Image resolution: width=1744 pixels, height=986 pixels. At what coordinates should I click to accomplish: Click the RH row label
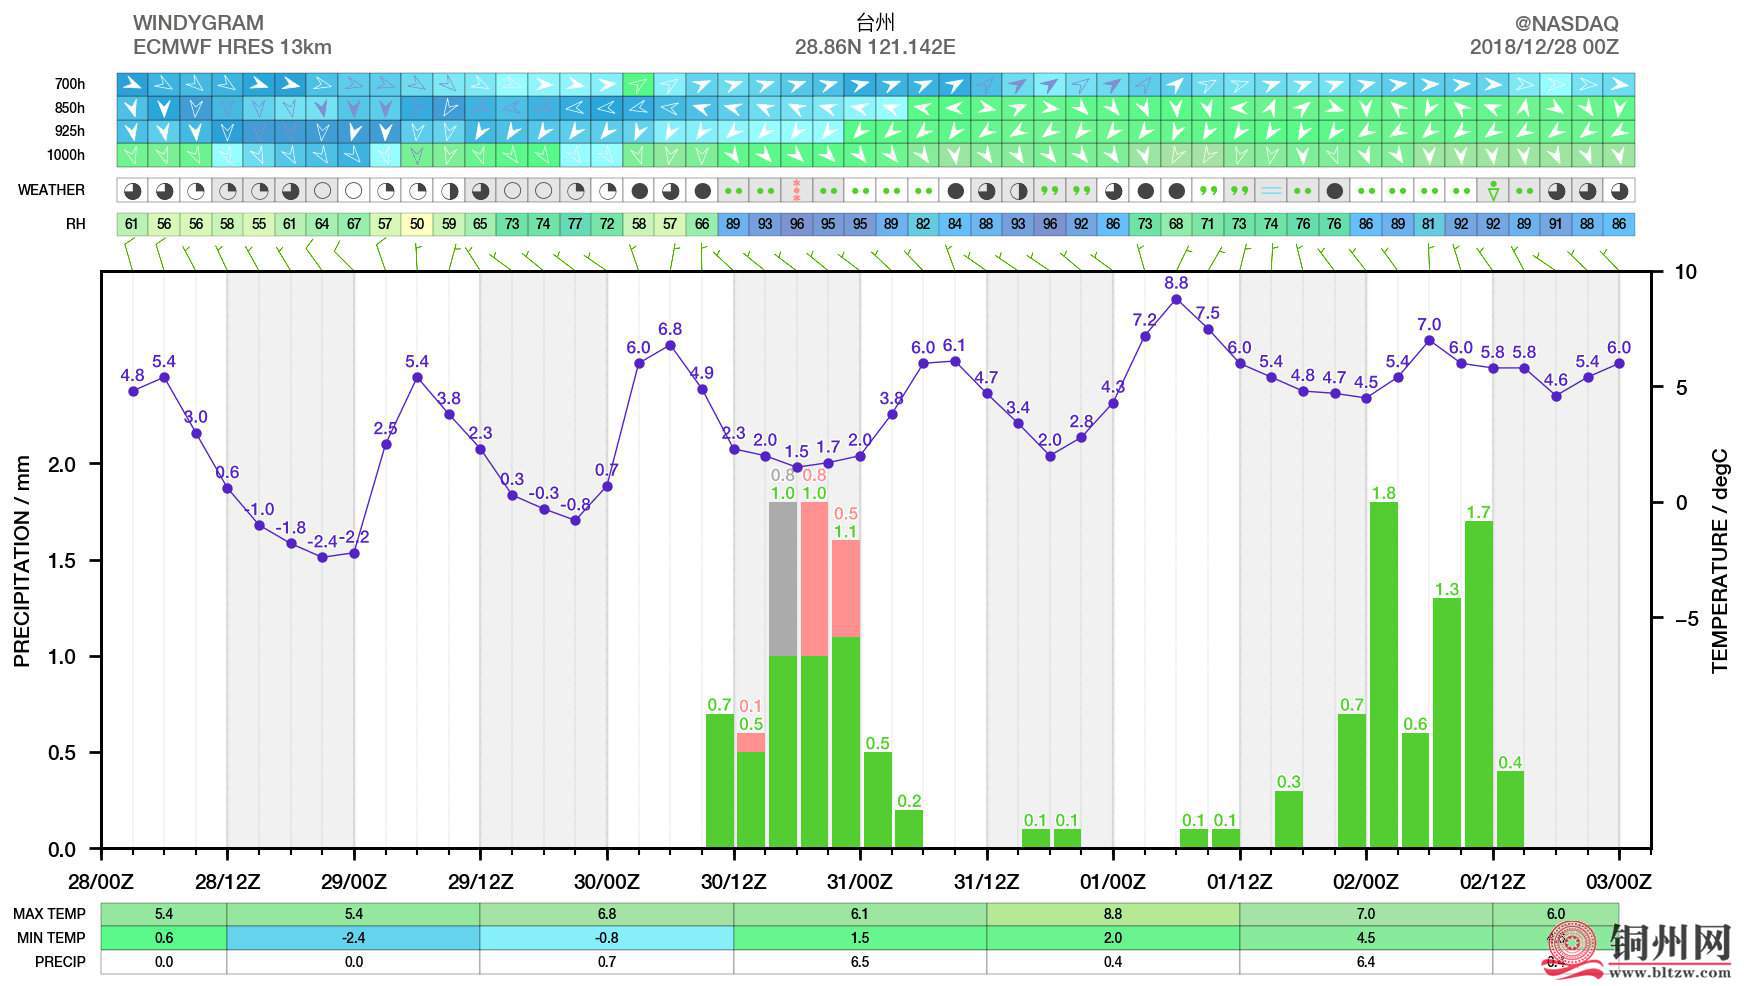[76, 224]
